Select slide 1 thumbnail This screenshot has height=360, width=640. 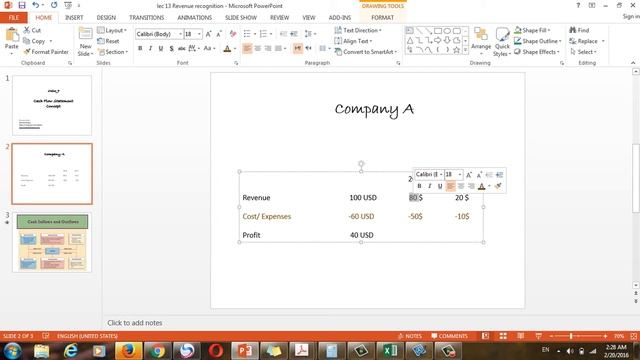52,105
